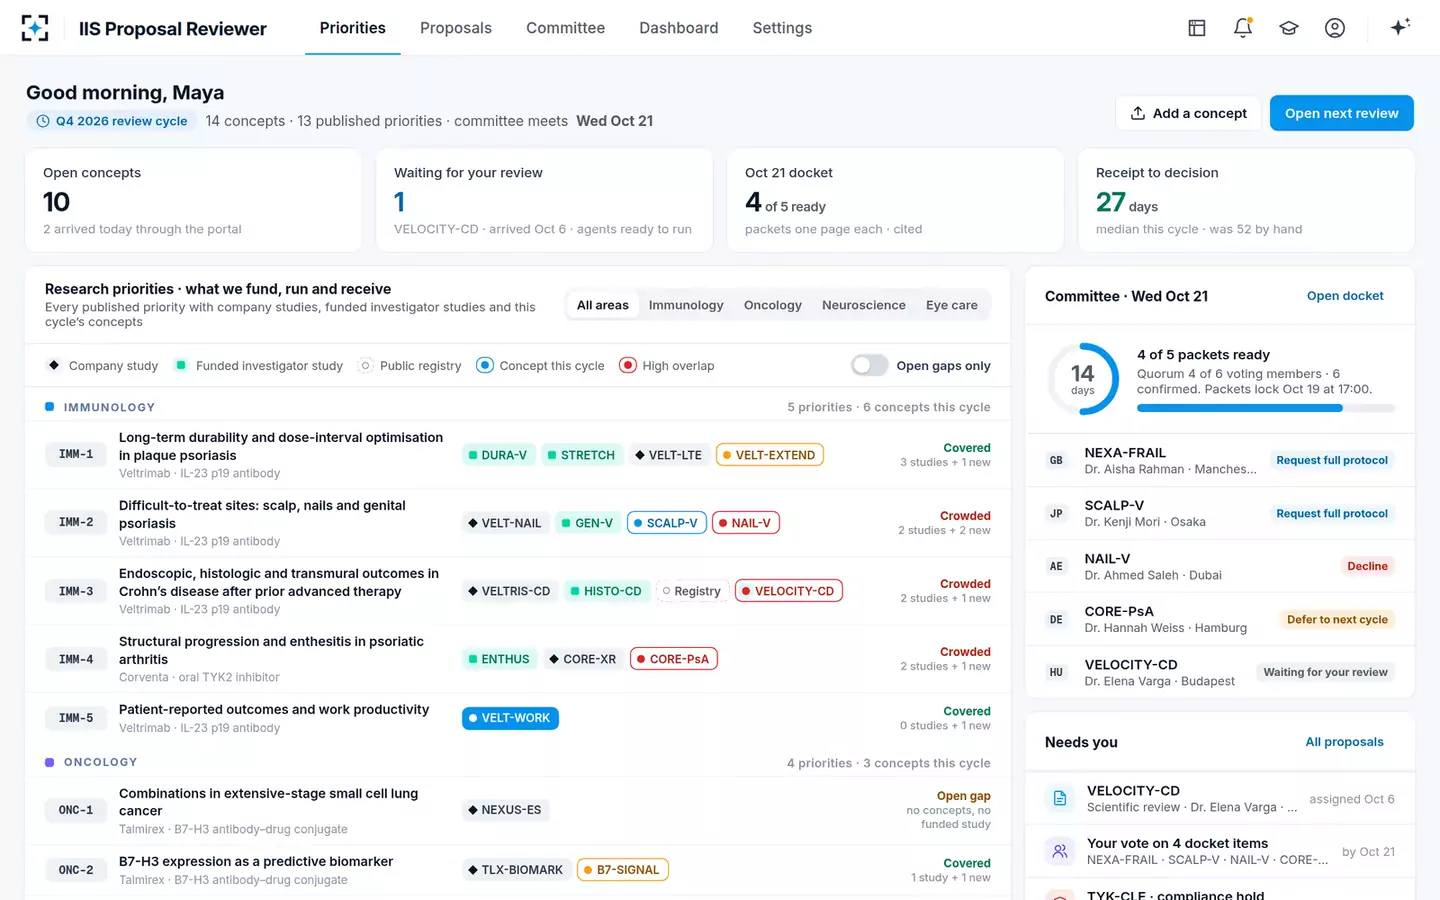Image resolution: width=1440 pixels, height=900 pixels.
Task: Request full protocol for SCALP-V
Action: pos(1332,513)
